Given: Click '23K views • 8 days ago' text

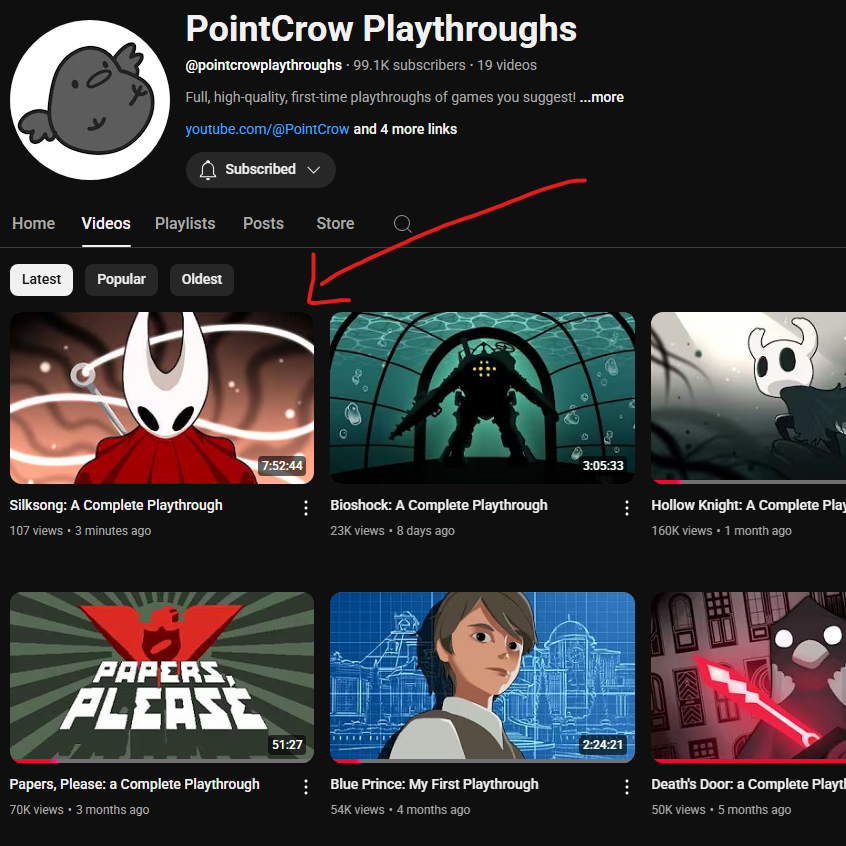Looking at the screenshot, I should pyautogui.click(x=392, y=531).
